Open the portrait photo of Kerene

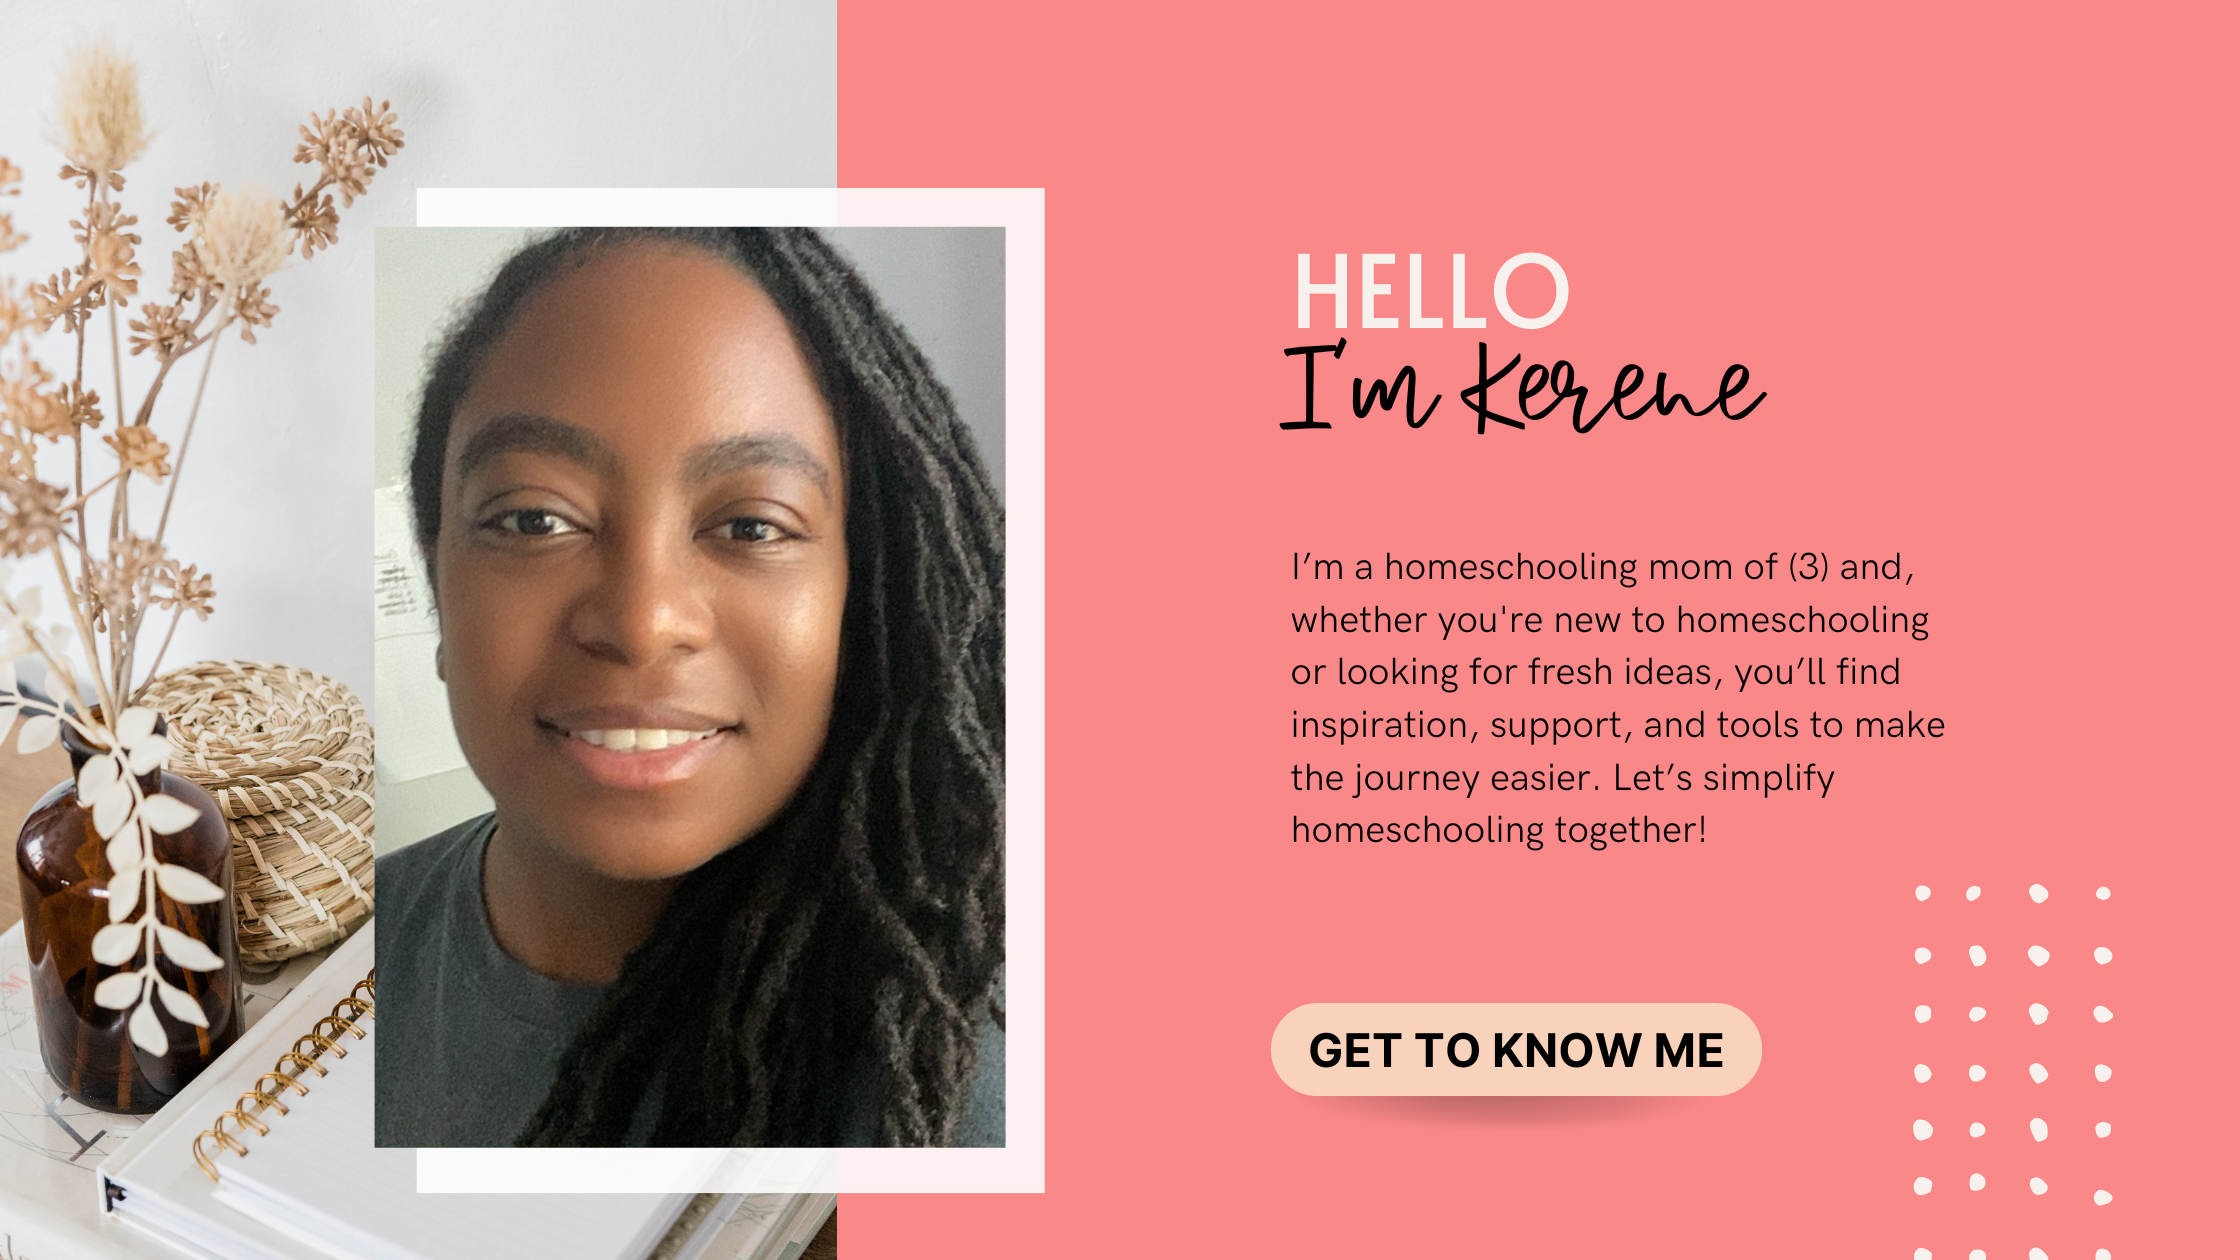(690, 687)
